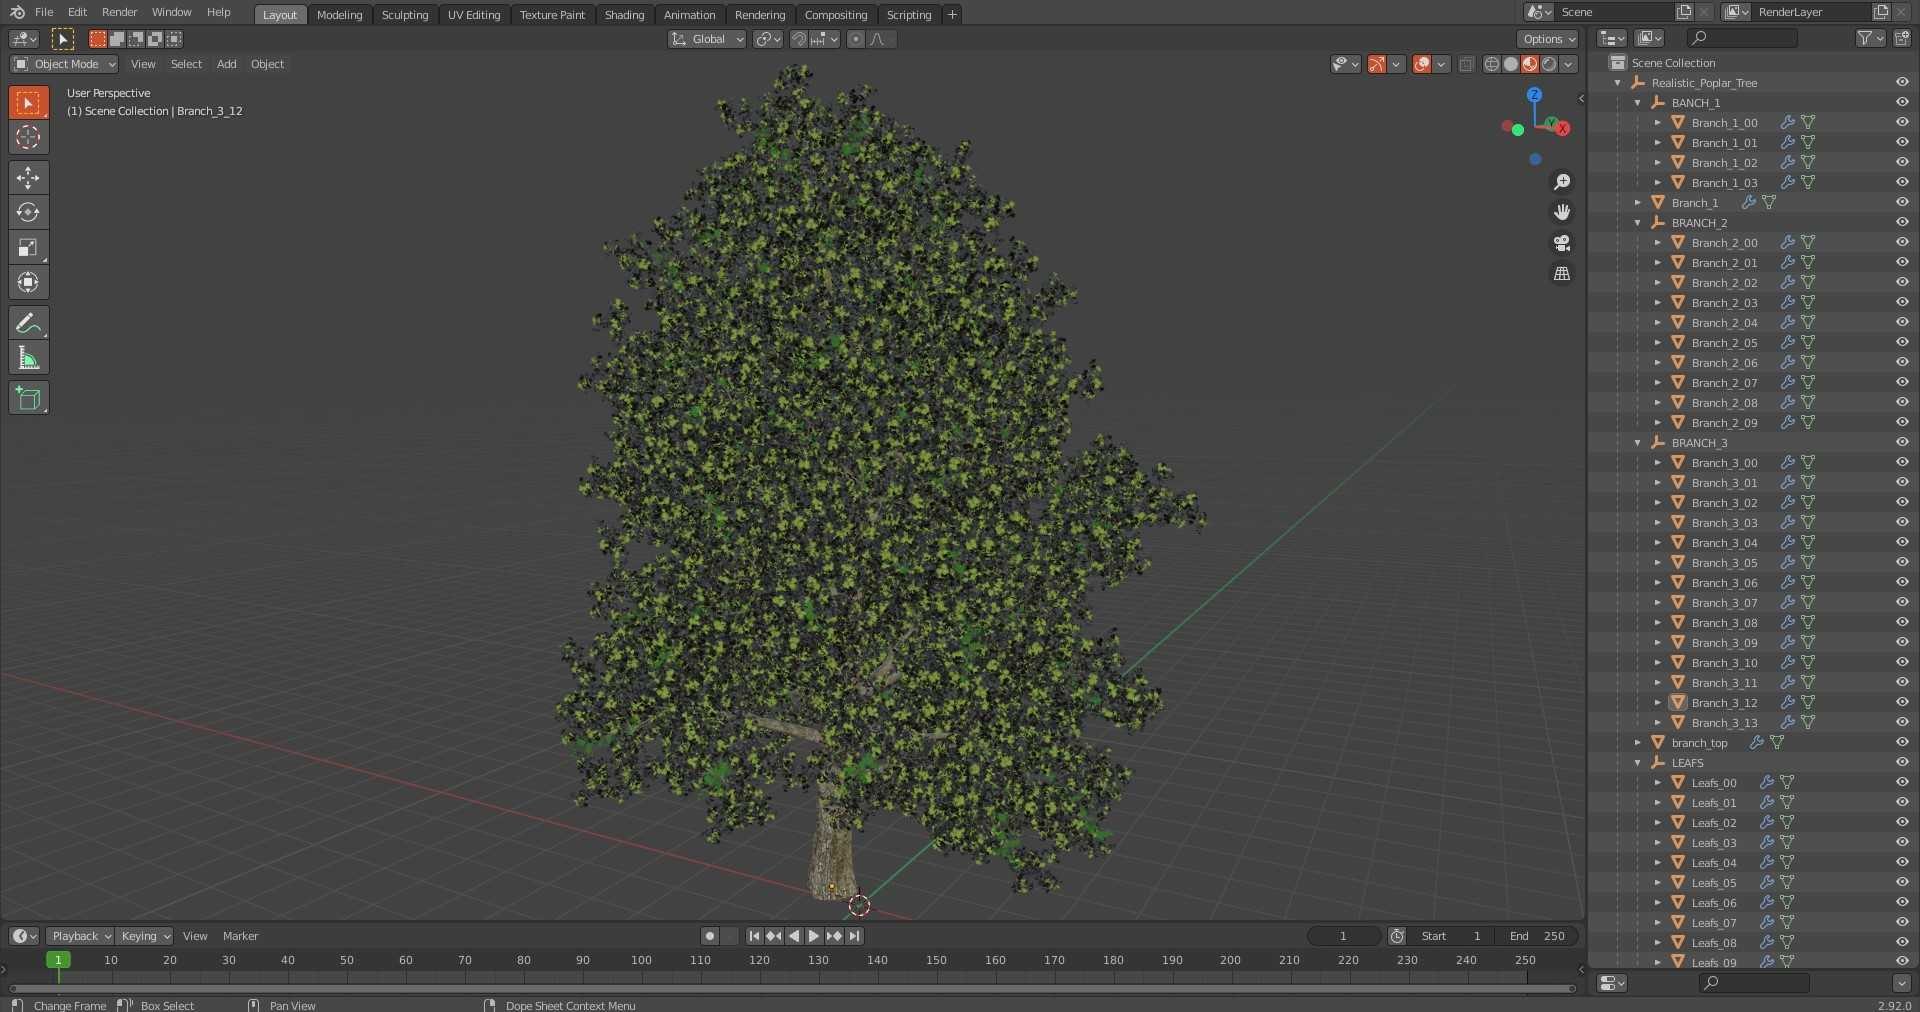Open the Render menu
Screen dimensions: 1920x1012
point(119,12)
